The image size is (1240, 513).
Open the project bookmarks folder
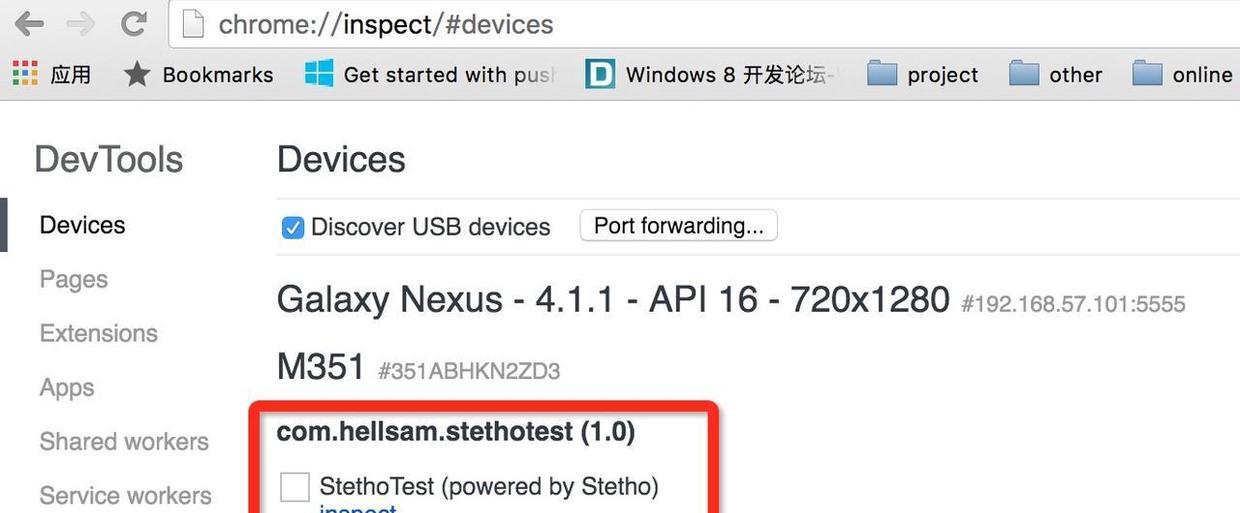click(x=882, y=74)
